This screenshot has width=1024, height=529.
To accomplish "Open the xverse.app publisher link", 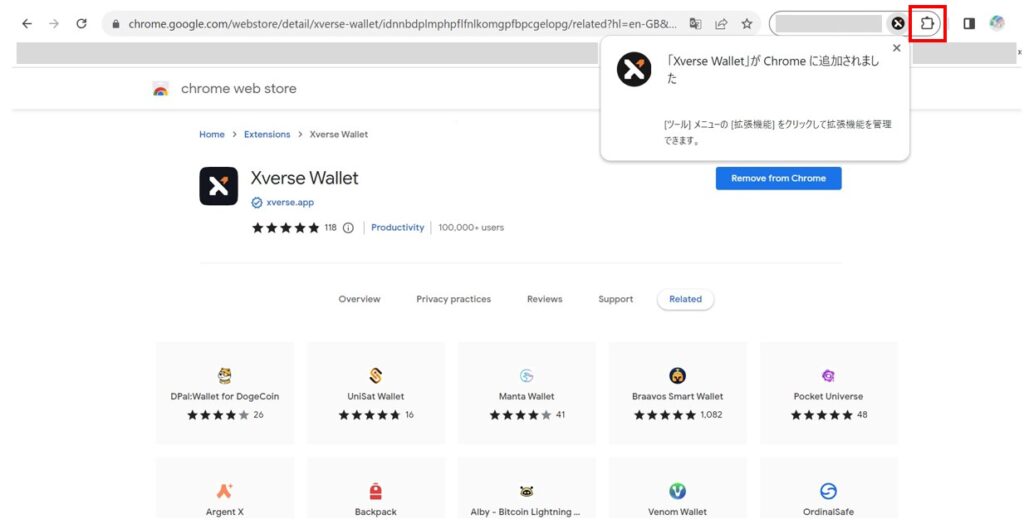I will pos(290,203).
